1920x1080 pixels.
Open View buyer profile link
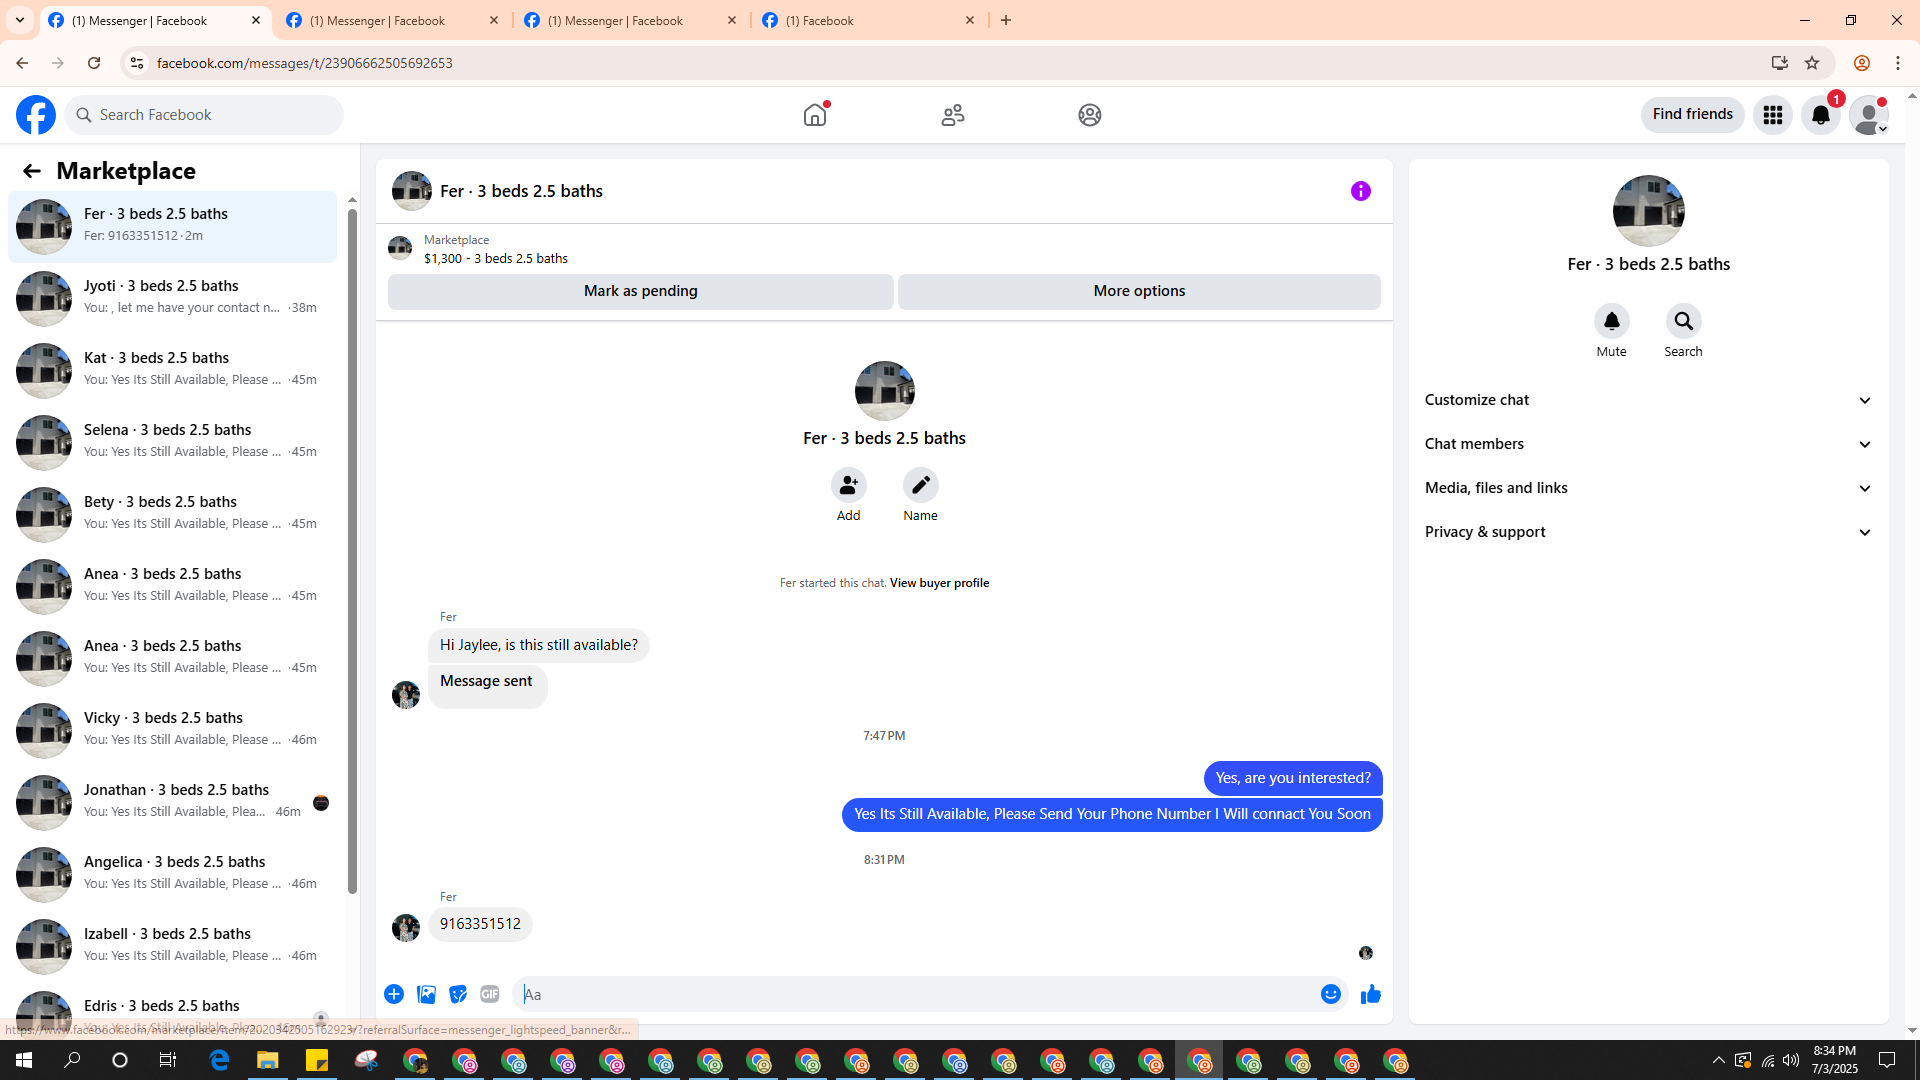pos(938,583)
